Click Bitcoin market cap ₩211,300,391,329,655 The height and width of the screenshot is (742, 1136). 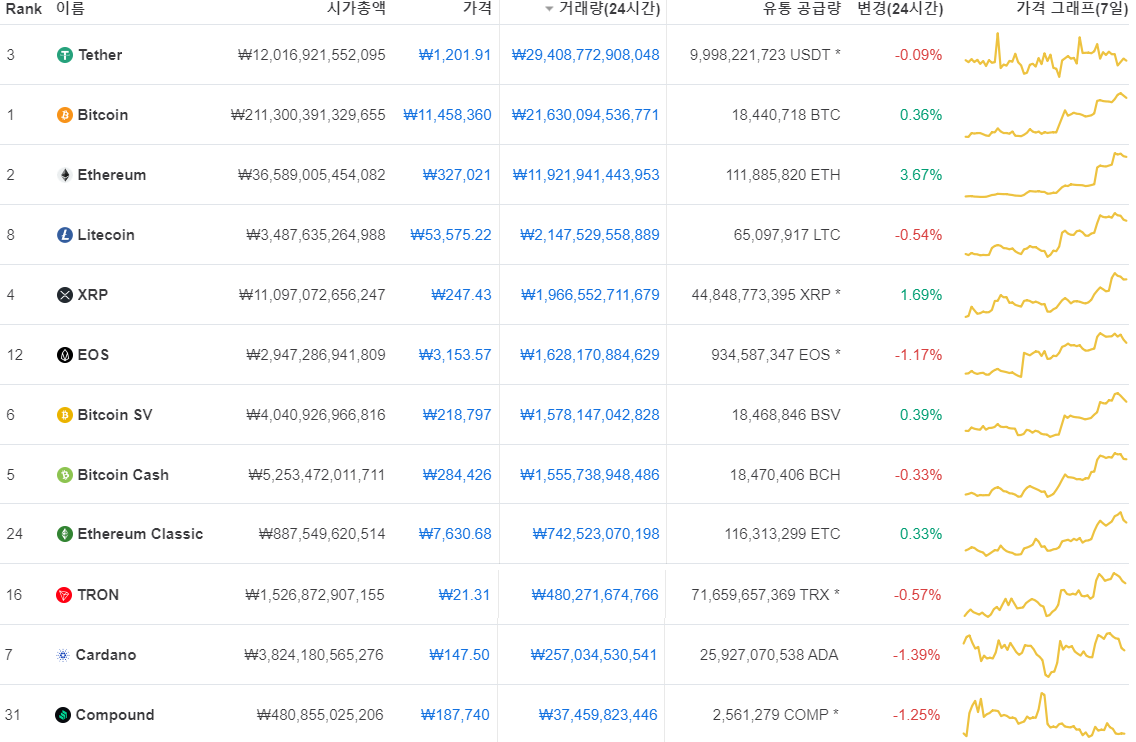[x=308, y=115]
